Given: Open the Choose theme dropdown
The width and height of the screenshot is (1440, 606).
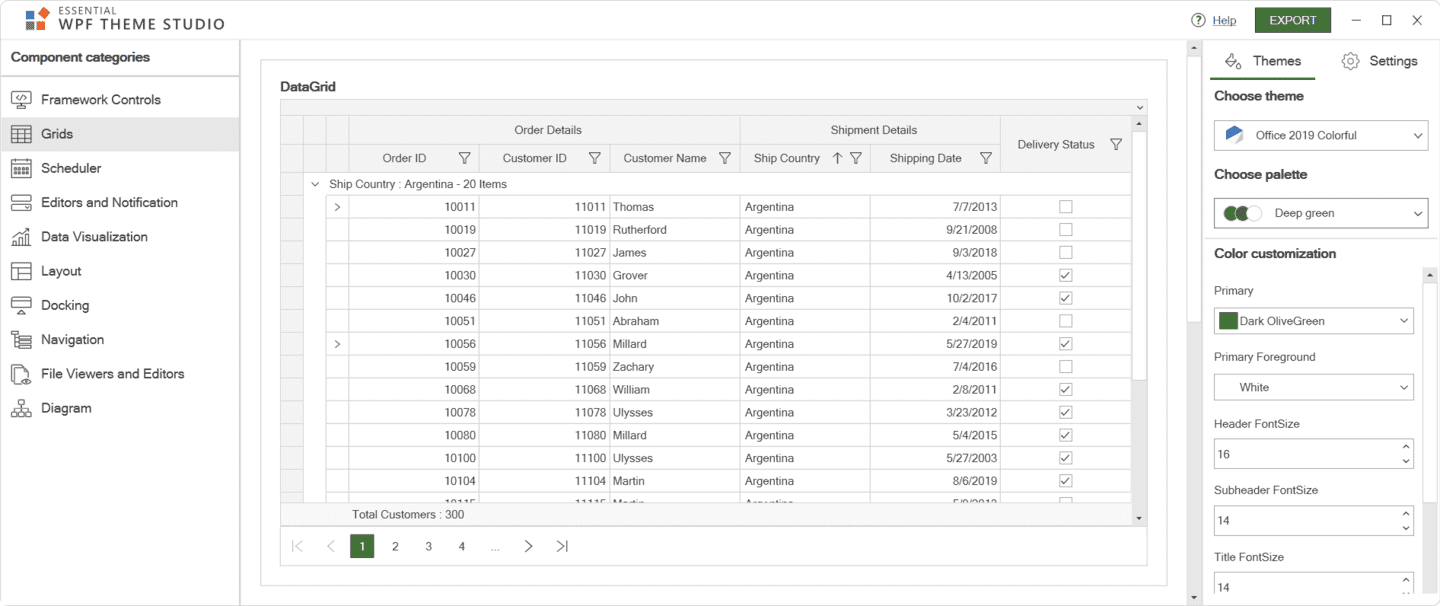Looking at the screenshot, I should coord(1320,135).
